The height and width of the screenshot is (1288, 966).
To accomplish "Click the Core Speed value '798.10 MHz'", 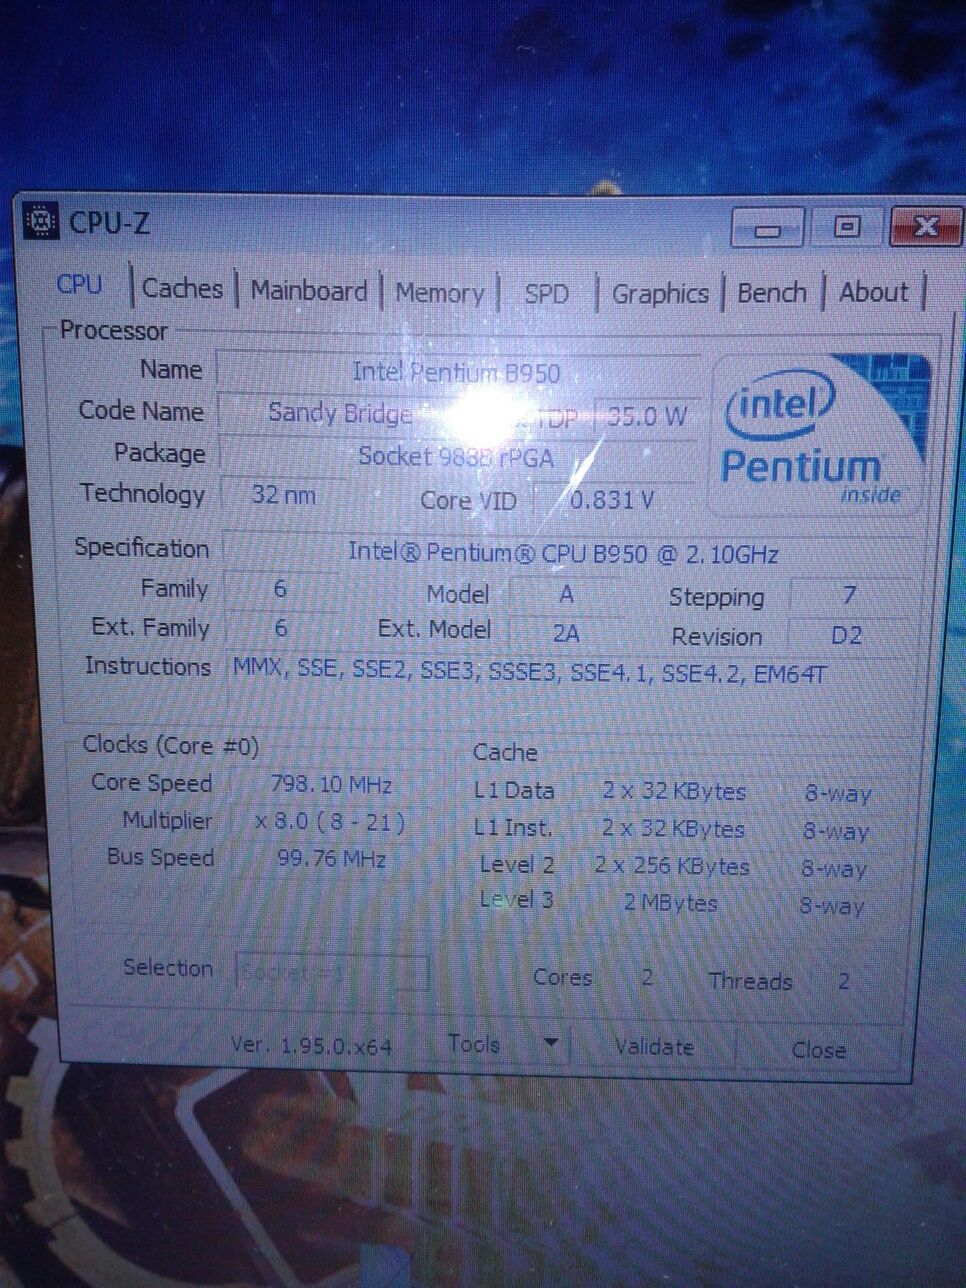I will (x=331, y=784).
